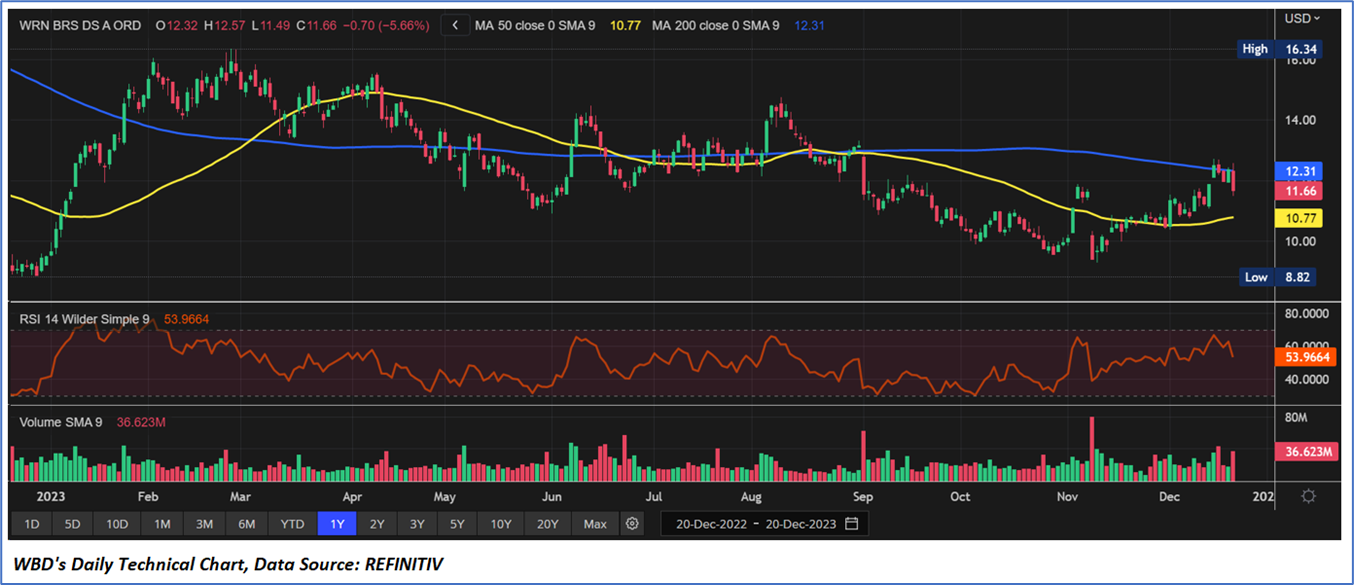
Task: Select the 3M time range
Action: [204, 524]
